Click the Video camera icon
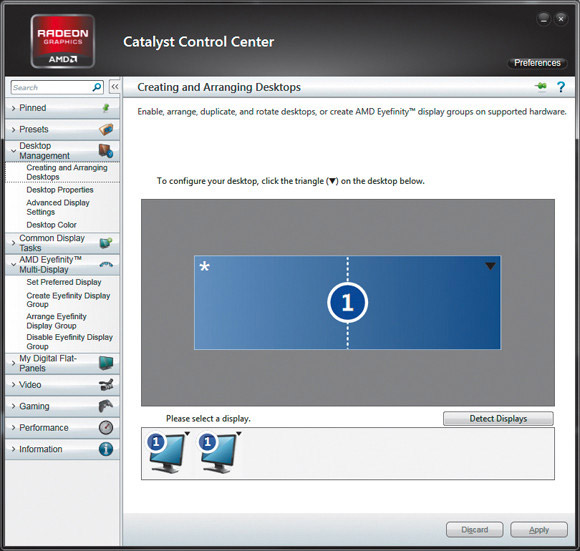The height and width of the screenshot is (551, 580). click(x=106, y=385)
